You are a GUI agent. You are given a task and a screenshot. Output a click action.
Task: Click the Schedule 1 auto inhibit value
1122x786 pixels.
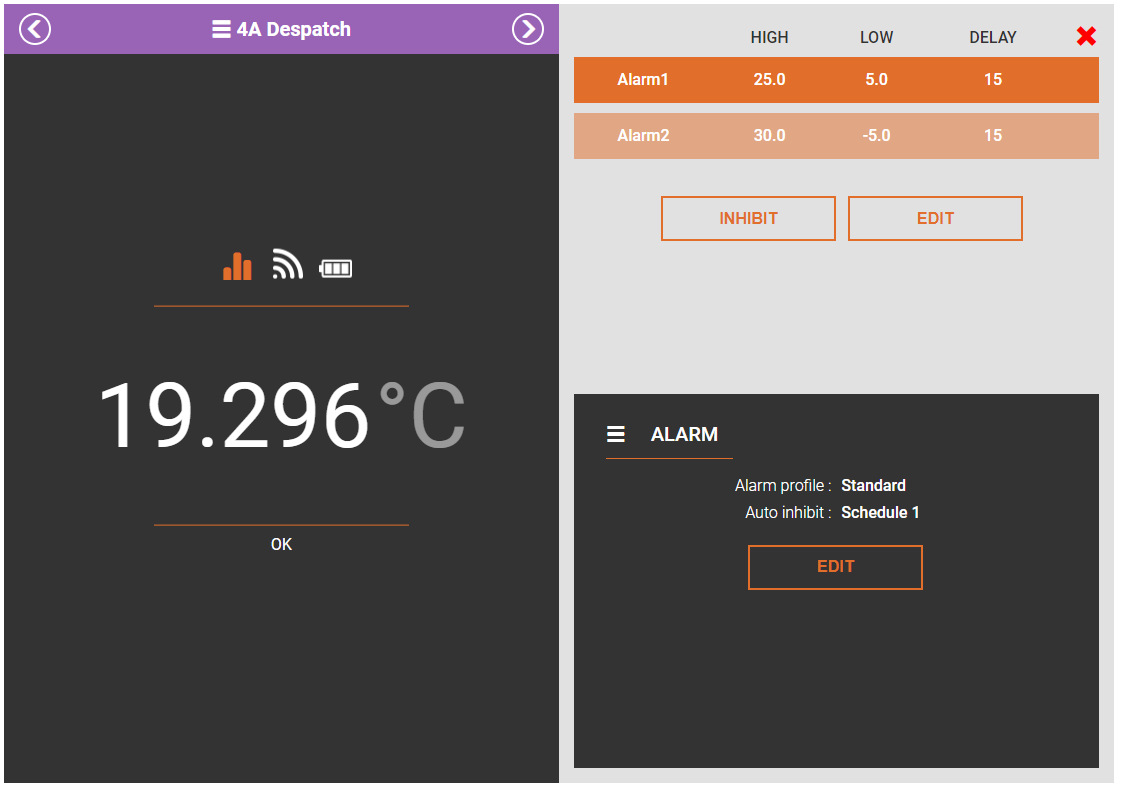pos(880,513)
